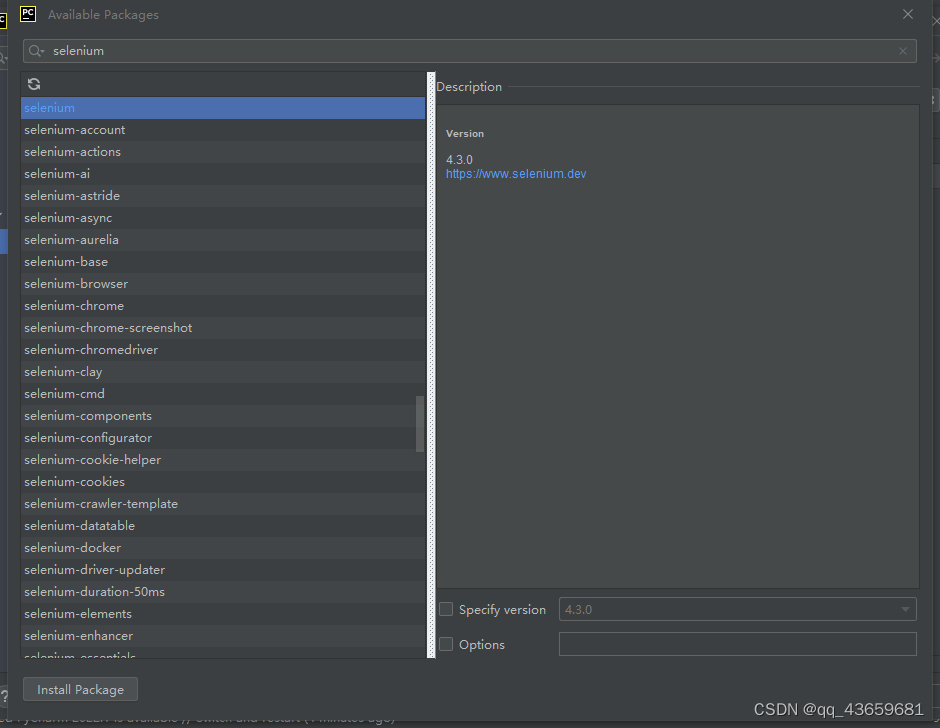Select selenium-actions in the list
The image size is (940, 728).
pos(223,152)
